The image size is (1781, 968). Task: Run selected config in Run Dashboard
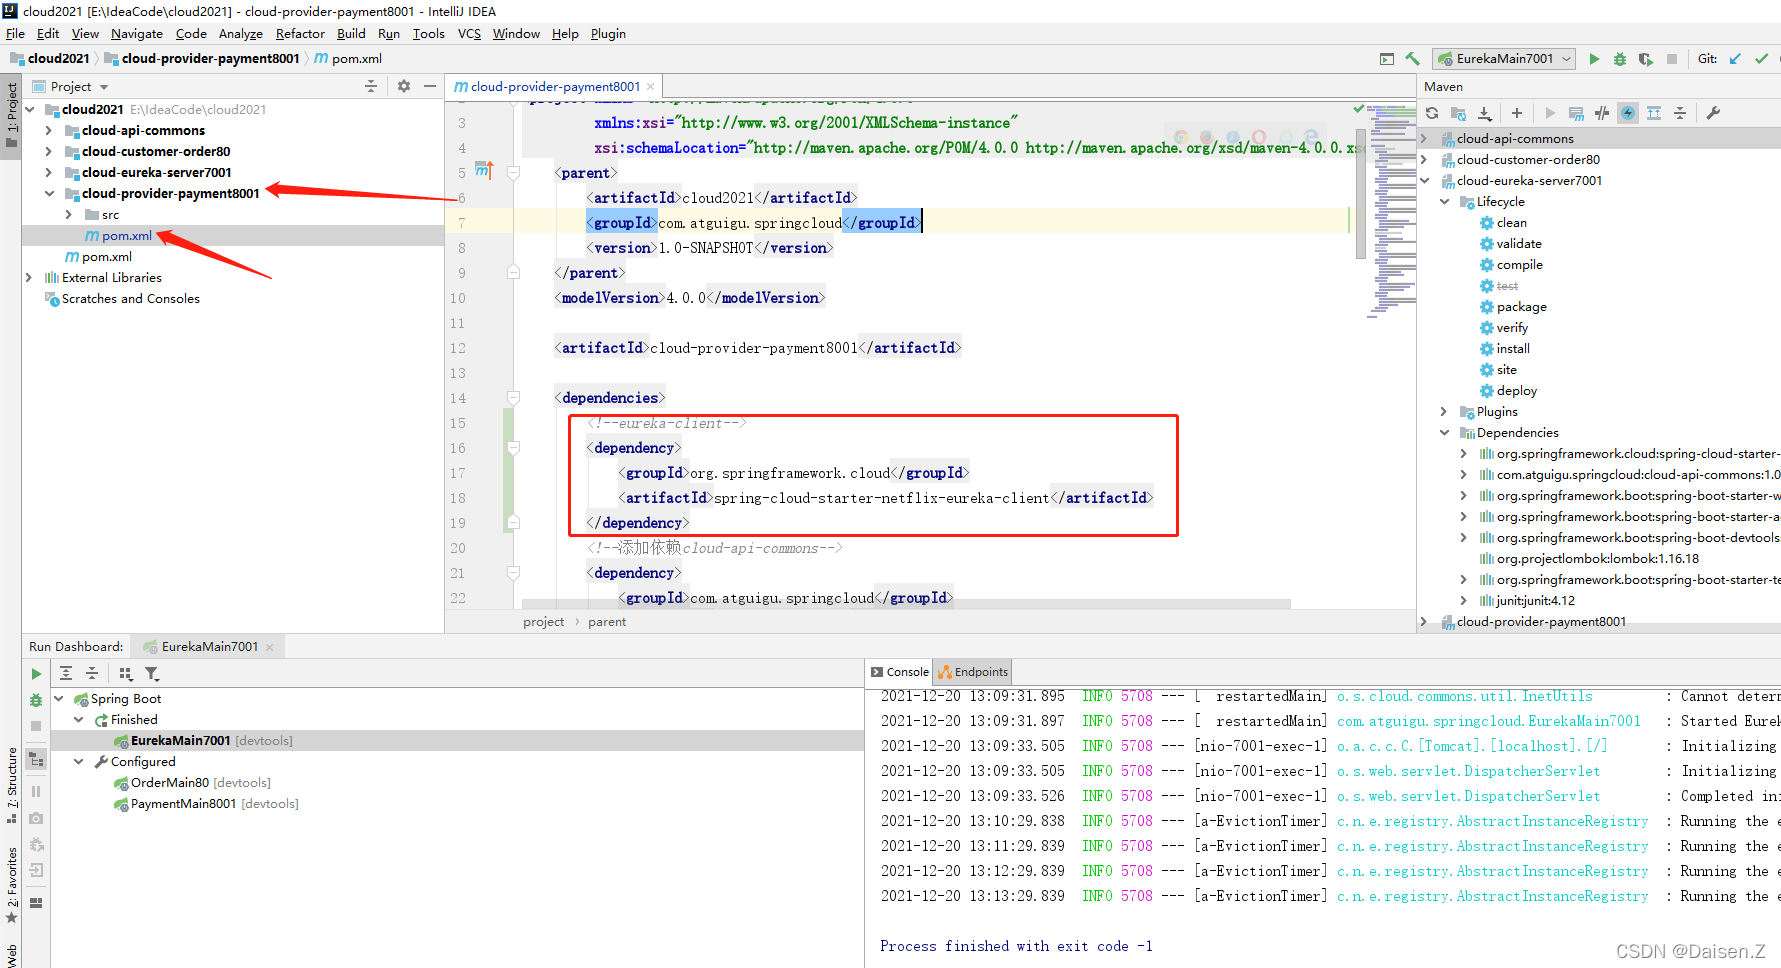click(36, 674)
